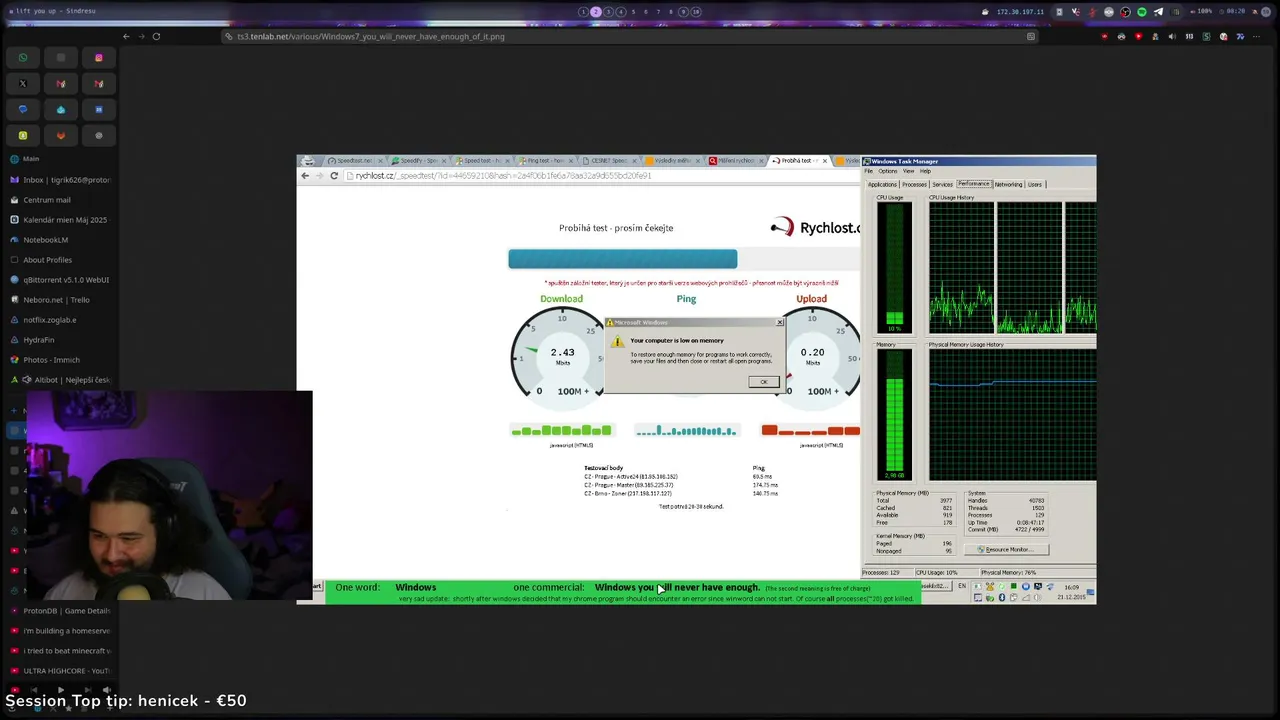Click the browser forward arrow
This screenshot has width=1280, height=720.
[x=141, y=36]
